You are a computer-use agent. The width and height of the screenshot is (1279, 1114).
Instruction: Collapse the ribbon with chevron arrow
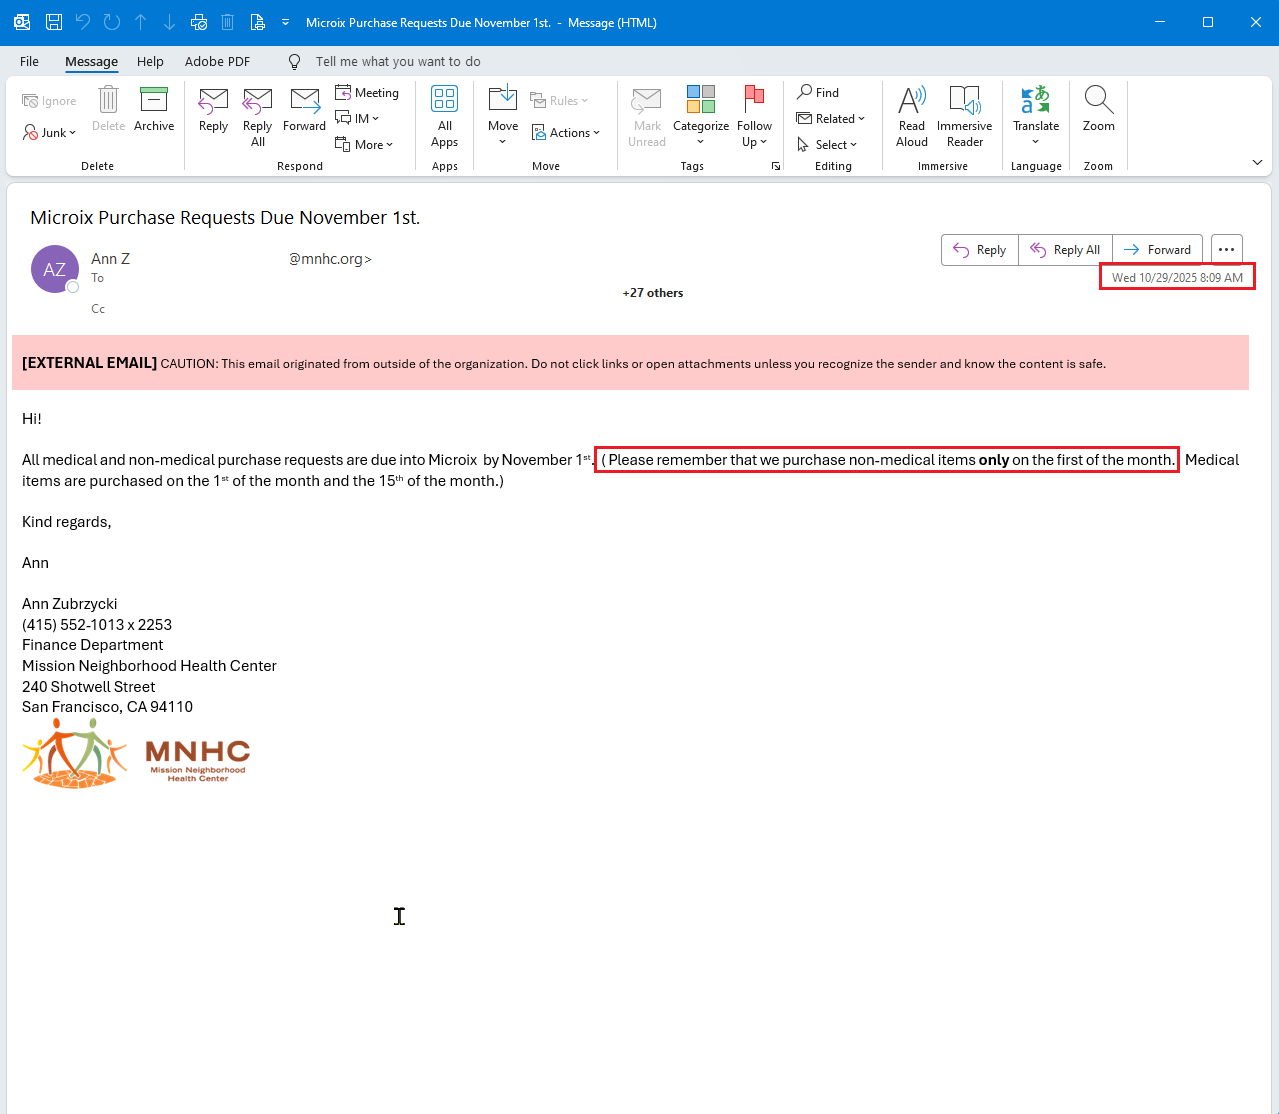pos(1257,163)
